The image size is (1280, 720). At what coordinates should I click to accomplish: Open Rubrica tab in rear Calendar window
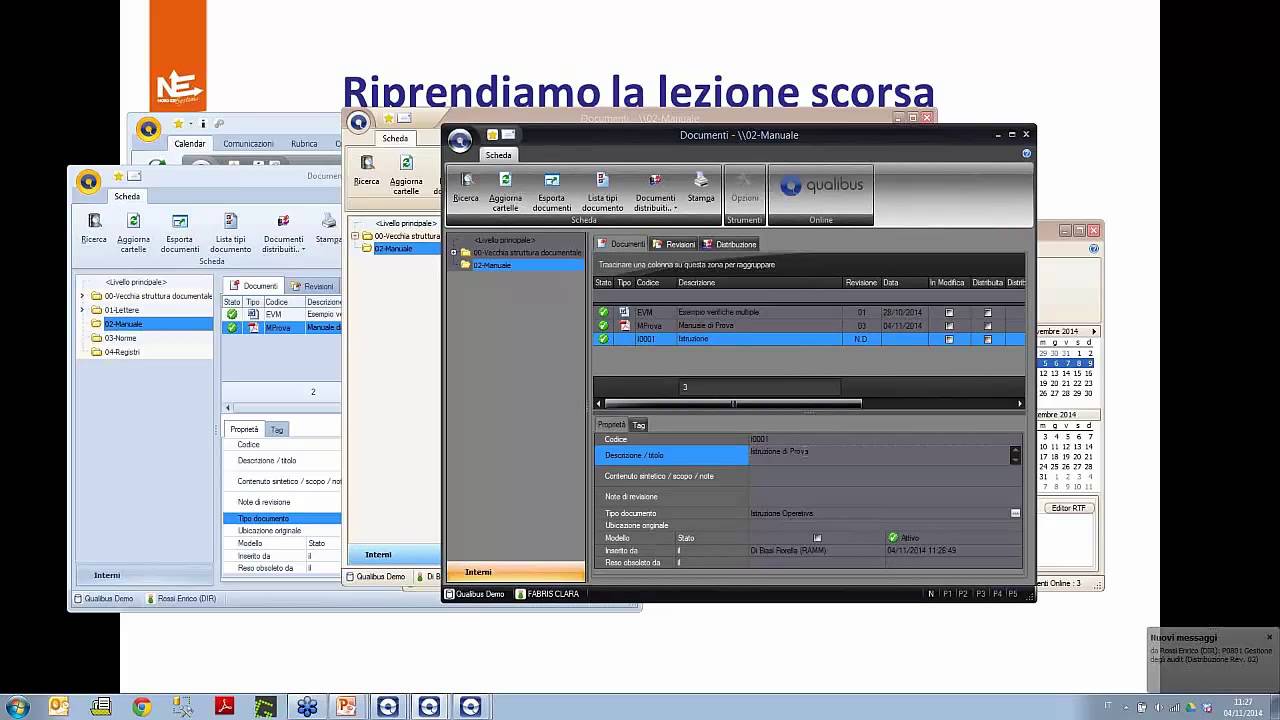(304, 144)
